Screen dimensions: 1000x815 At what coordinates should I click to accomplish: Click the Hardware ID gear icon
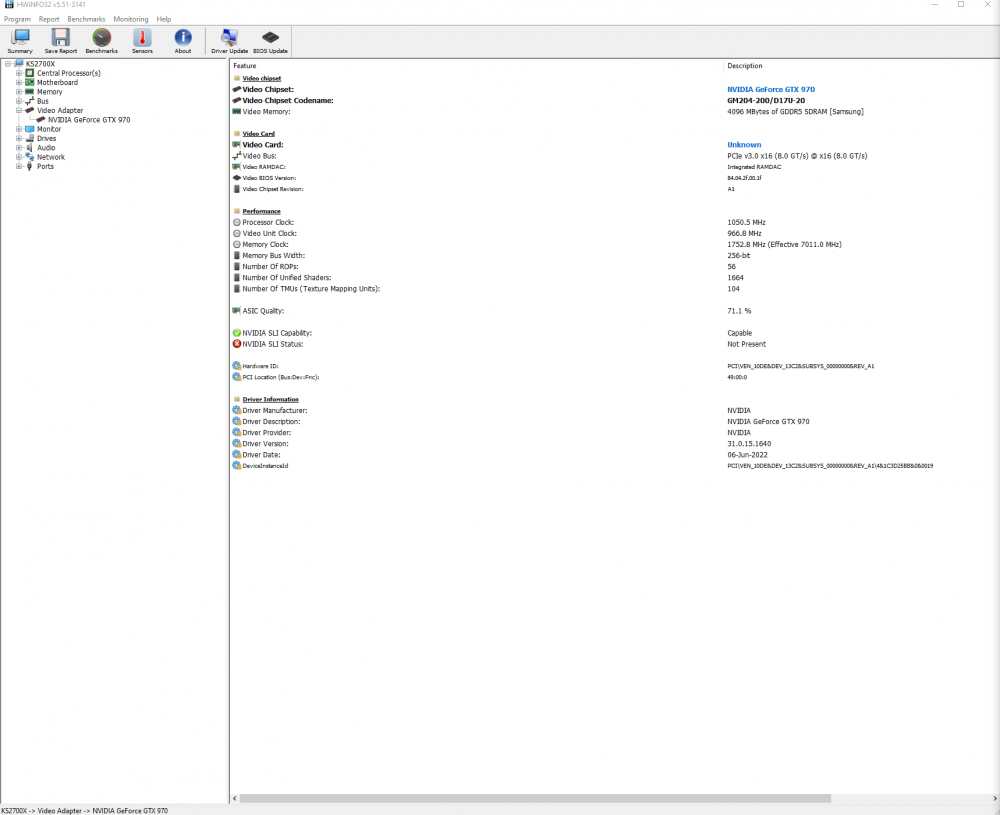(x=237, y=366)
